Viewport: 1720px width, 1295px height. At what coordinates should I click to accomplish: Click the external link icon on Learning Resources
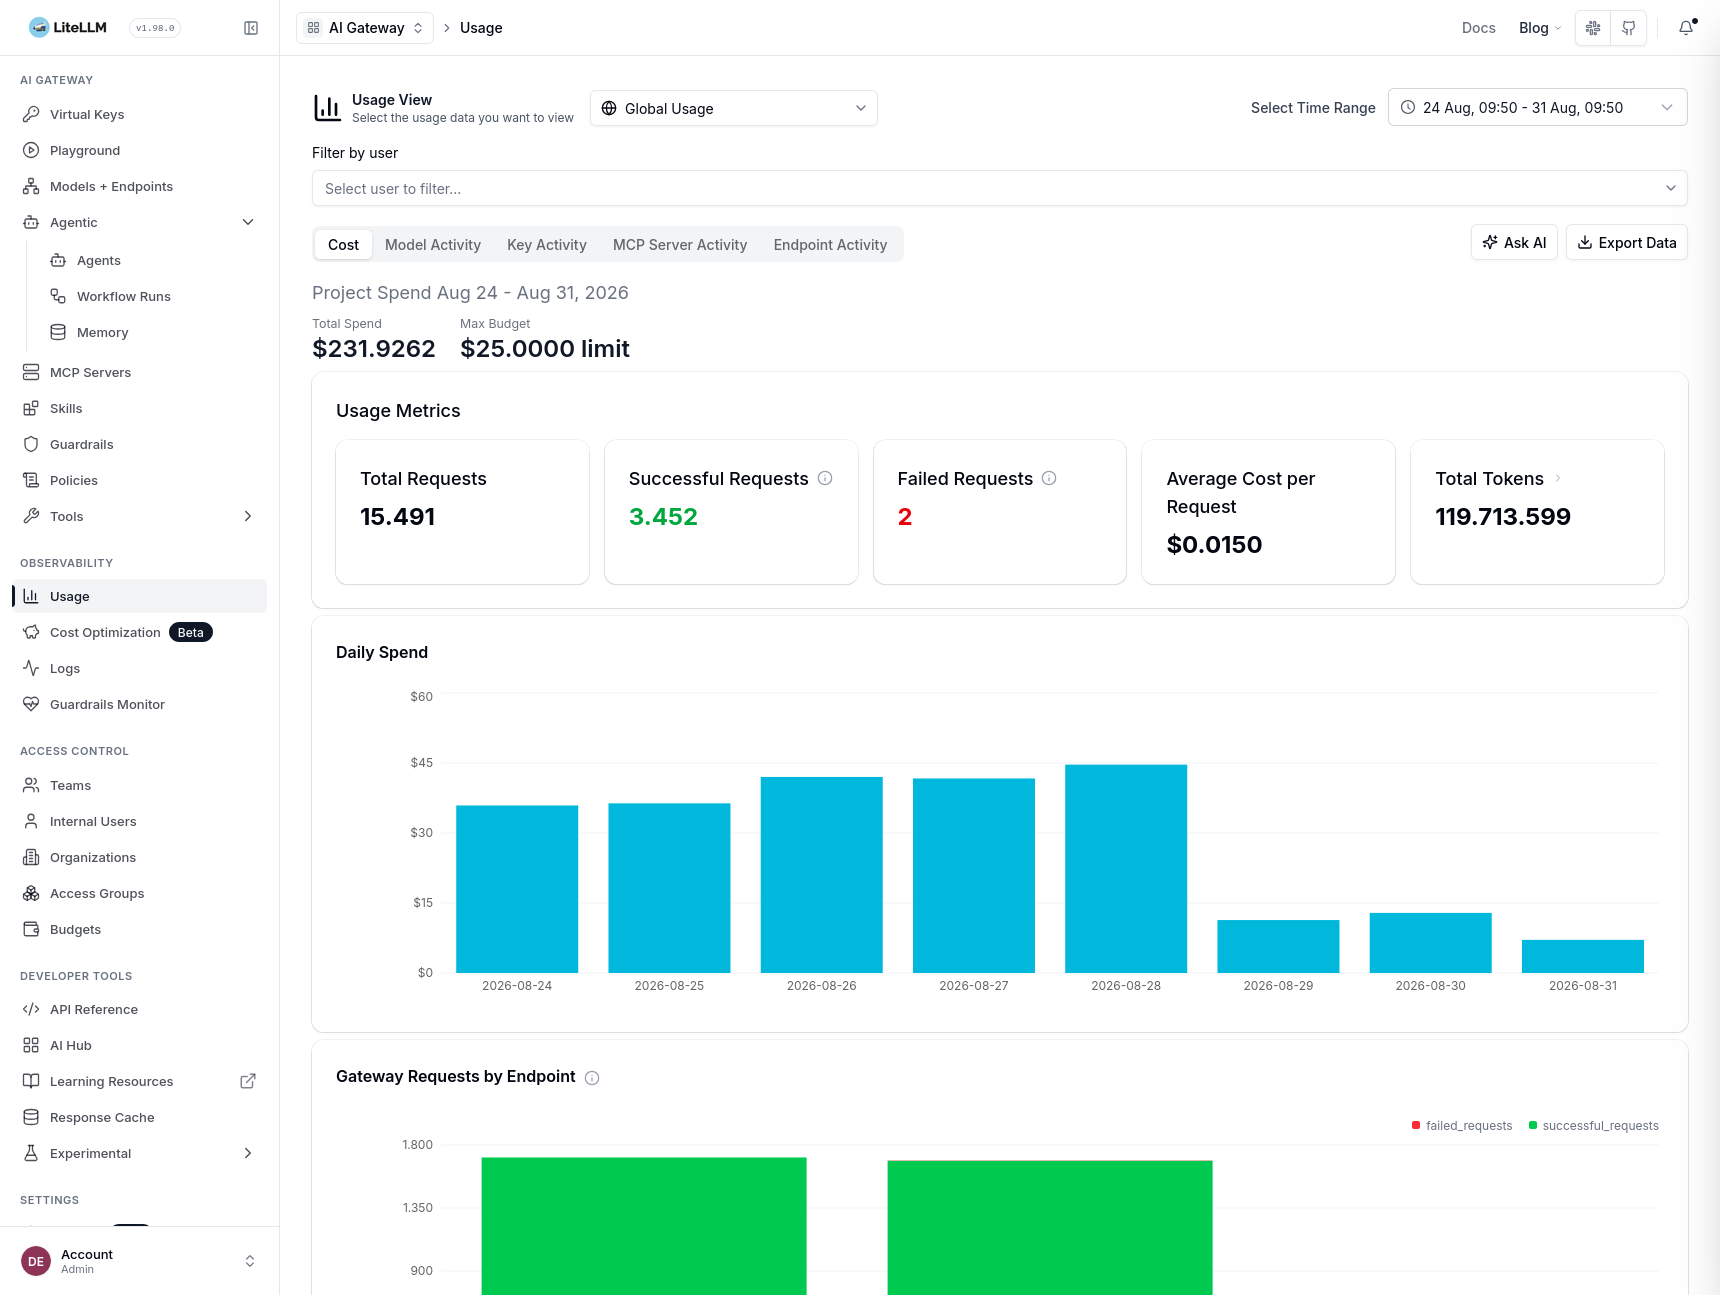pyautogui.click(x=248, y=1081)
